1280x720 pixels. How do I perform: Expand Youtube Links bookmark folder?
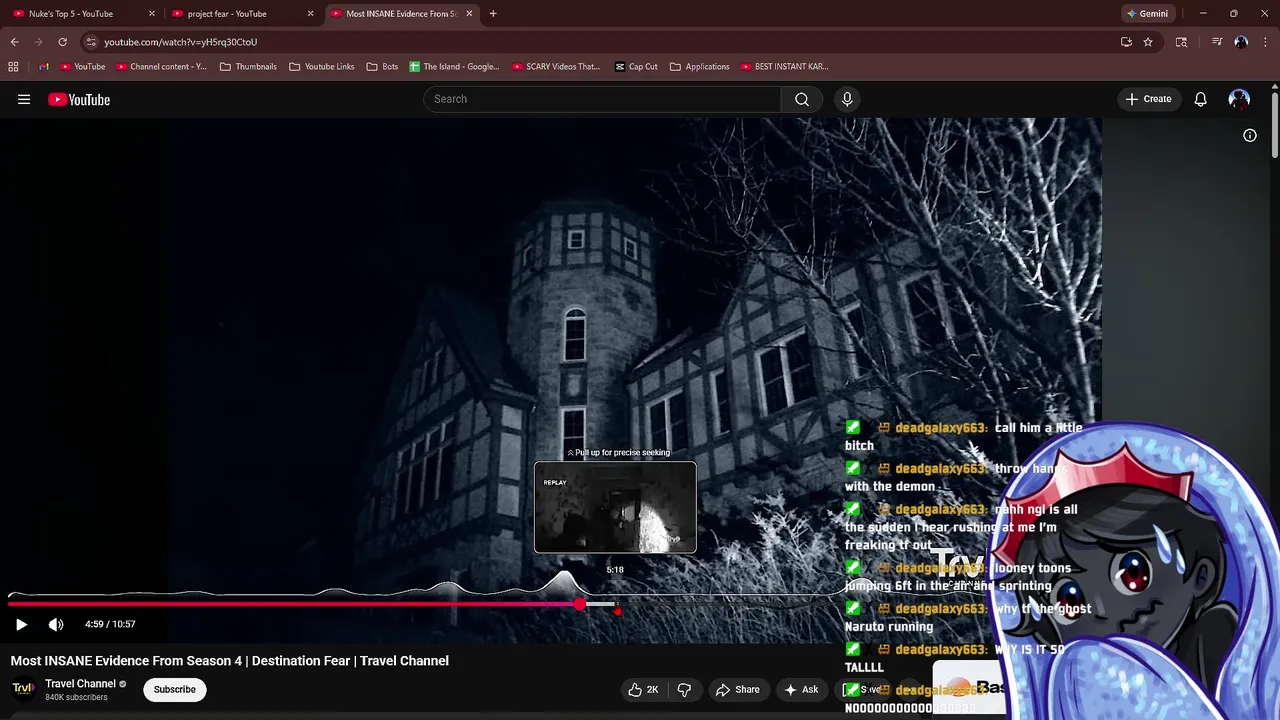321,67
